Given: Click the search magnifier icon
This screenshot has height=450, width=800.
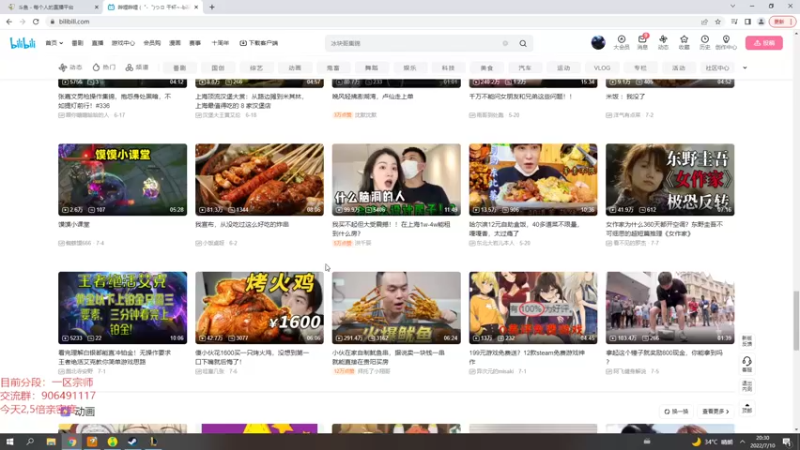Looking at the screenshot, I should tap(523, 43).
